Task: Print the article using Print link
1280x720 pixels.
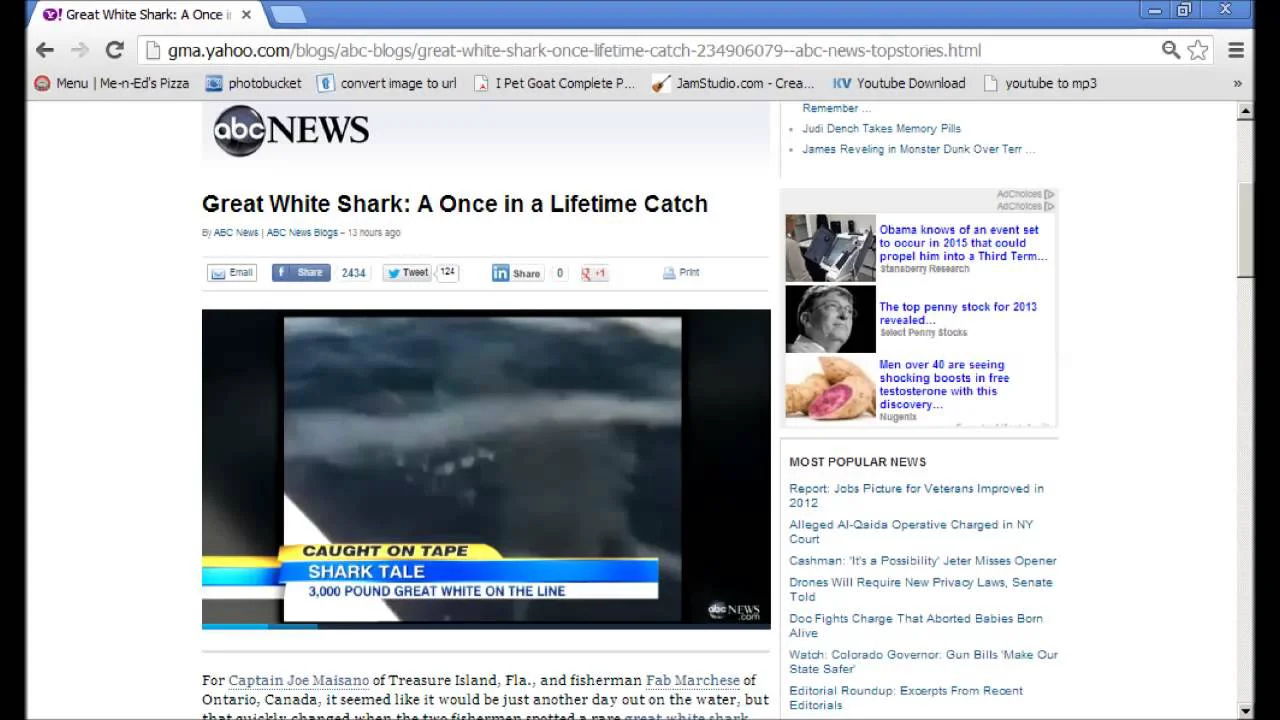Action: pos(681,273)
